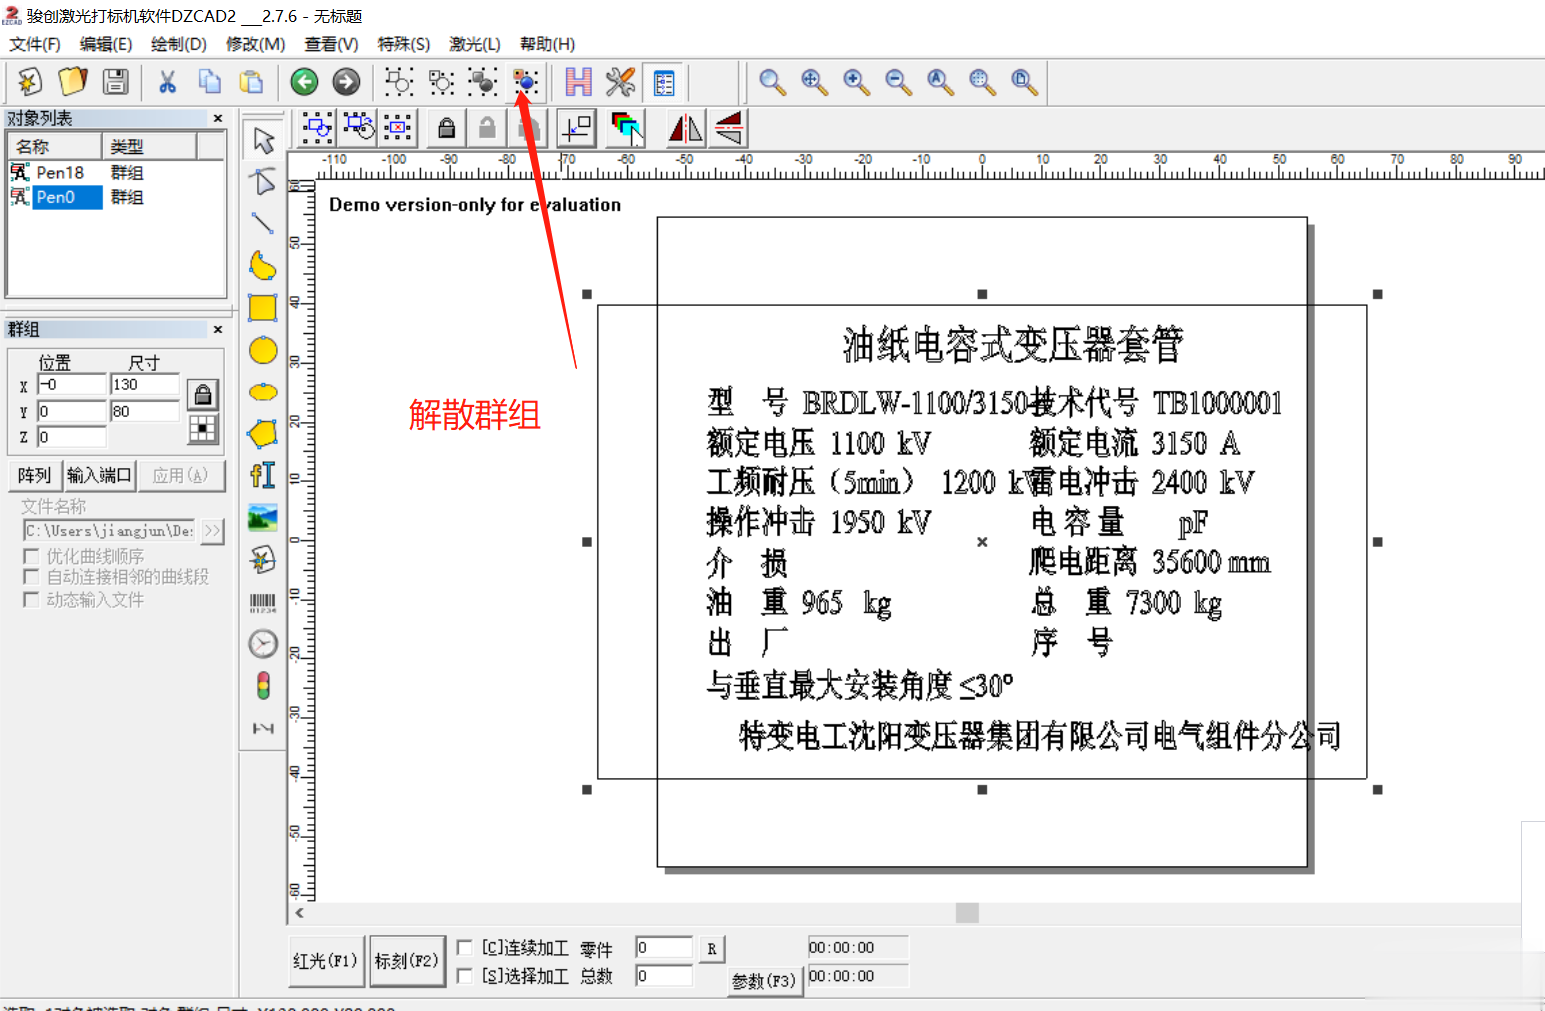Open the 绘制(D) menu
Viewport: 1545px width, 1011px height.
(179, 44)
